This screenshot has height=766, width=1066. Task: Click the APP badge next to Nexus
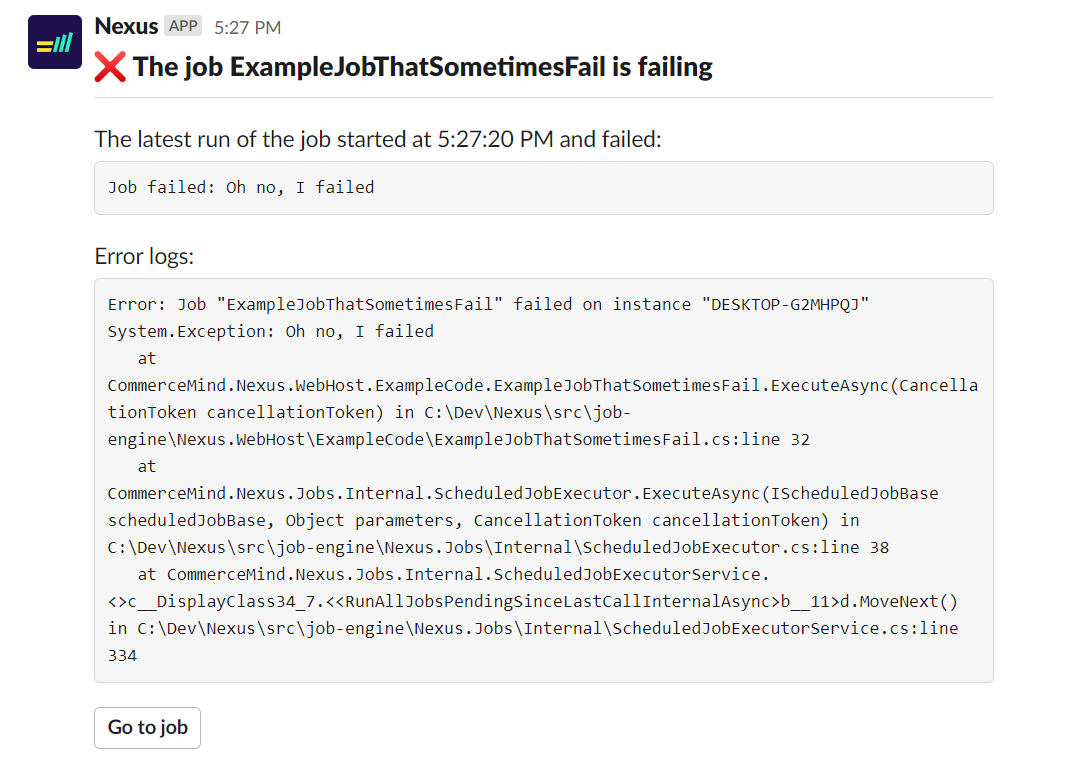(183, 26)
